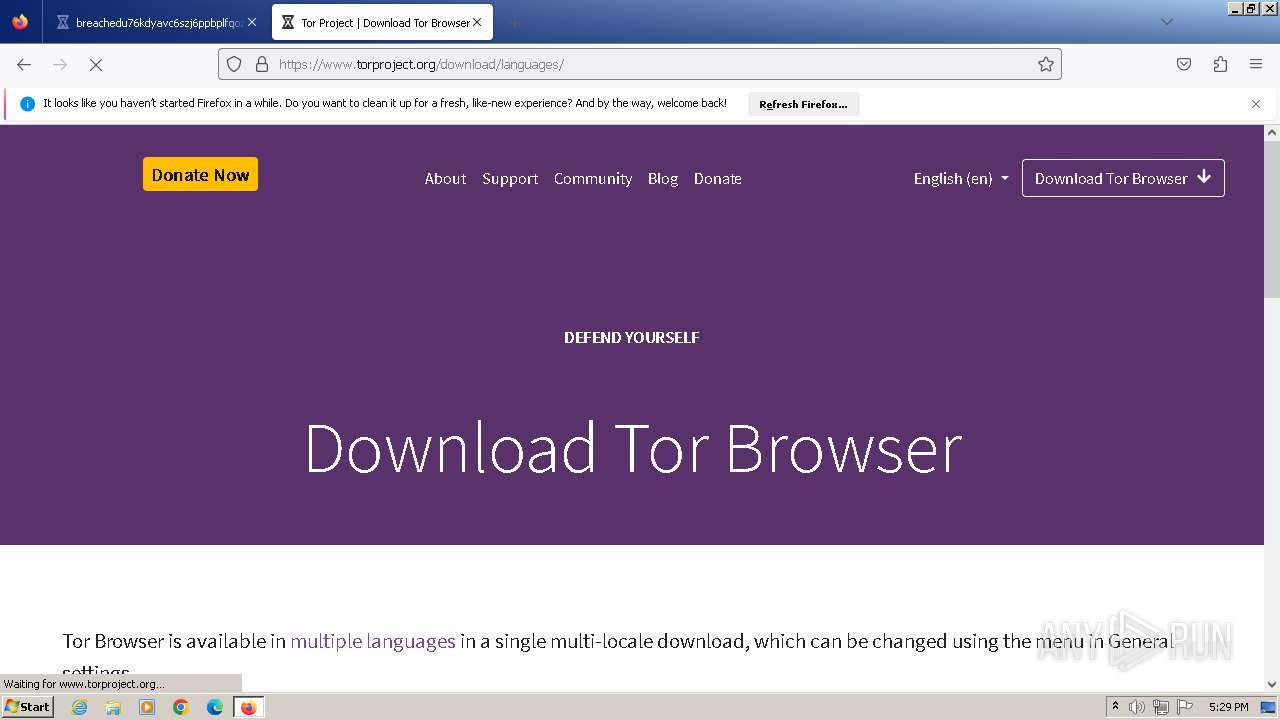The height and width of the screenshot is (720, 1280).
Task: Open a new tab with plus
Action: (514, 22)
